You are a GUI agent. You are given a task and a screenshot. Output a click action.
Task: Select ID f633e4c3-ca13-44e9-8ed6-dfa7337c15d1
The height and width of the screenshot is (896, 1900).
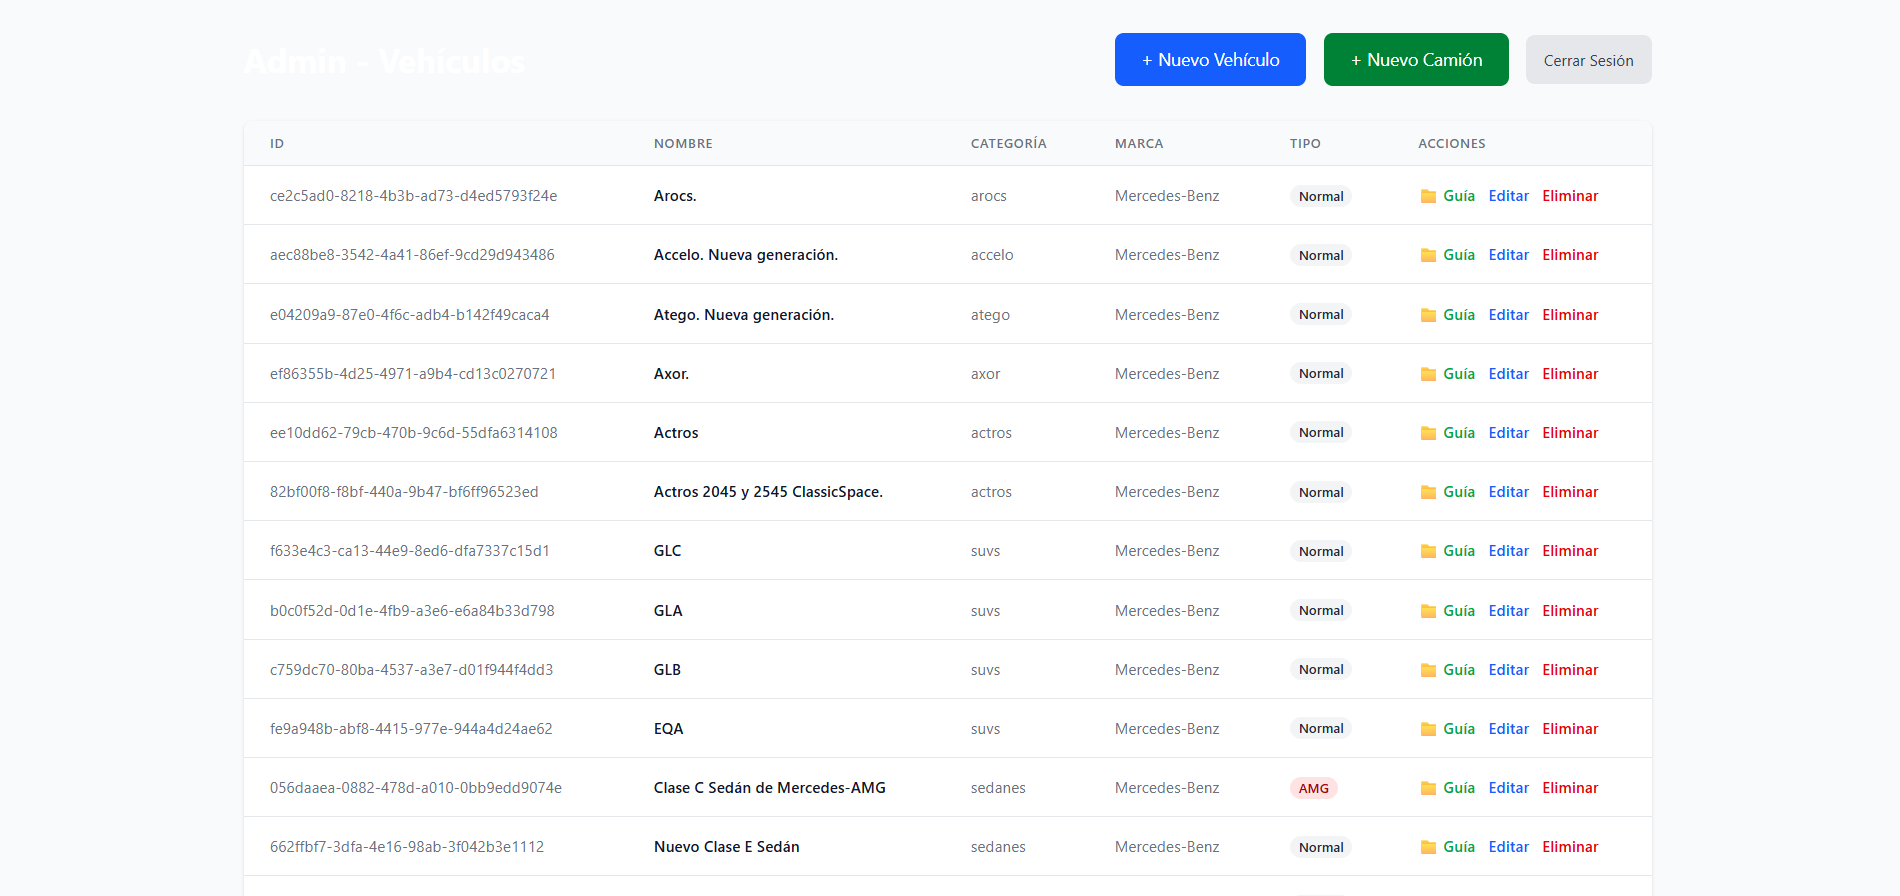pyautogui.click(x=410, y=551)
